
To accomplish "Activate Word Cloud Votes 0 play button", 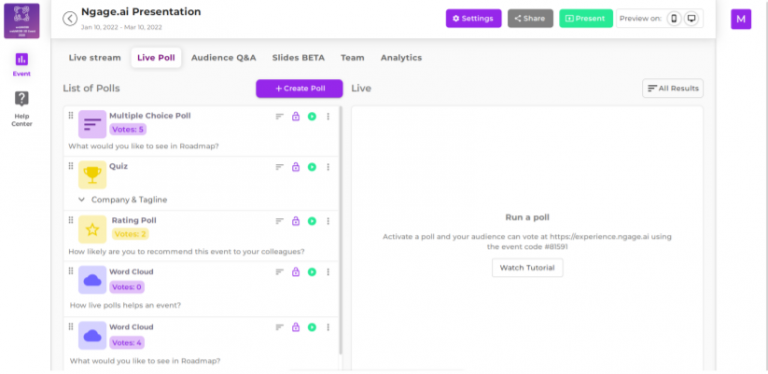I will pyautogui.click(x=312, y=272).
